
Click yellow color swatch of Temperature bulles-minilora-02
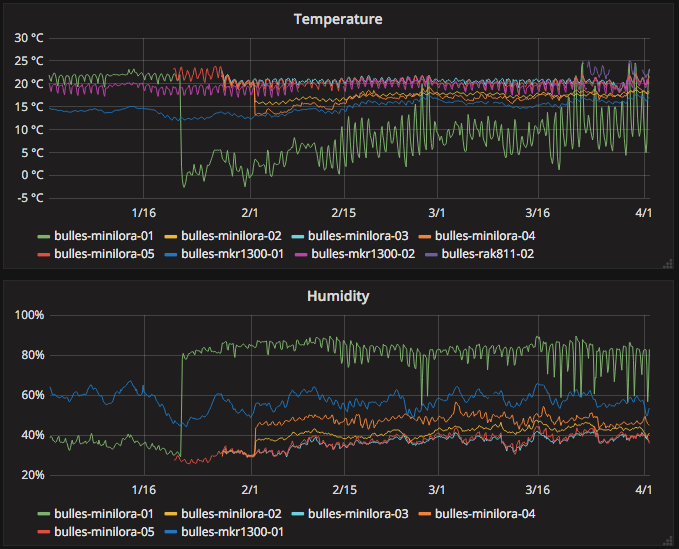coord(171,236)
